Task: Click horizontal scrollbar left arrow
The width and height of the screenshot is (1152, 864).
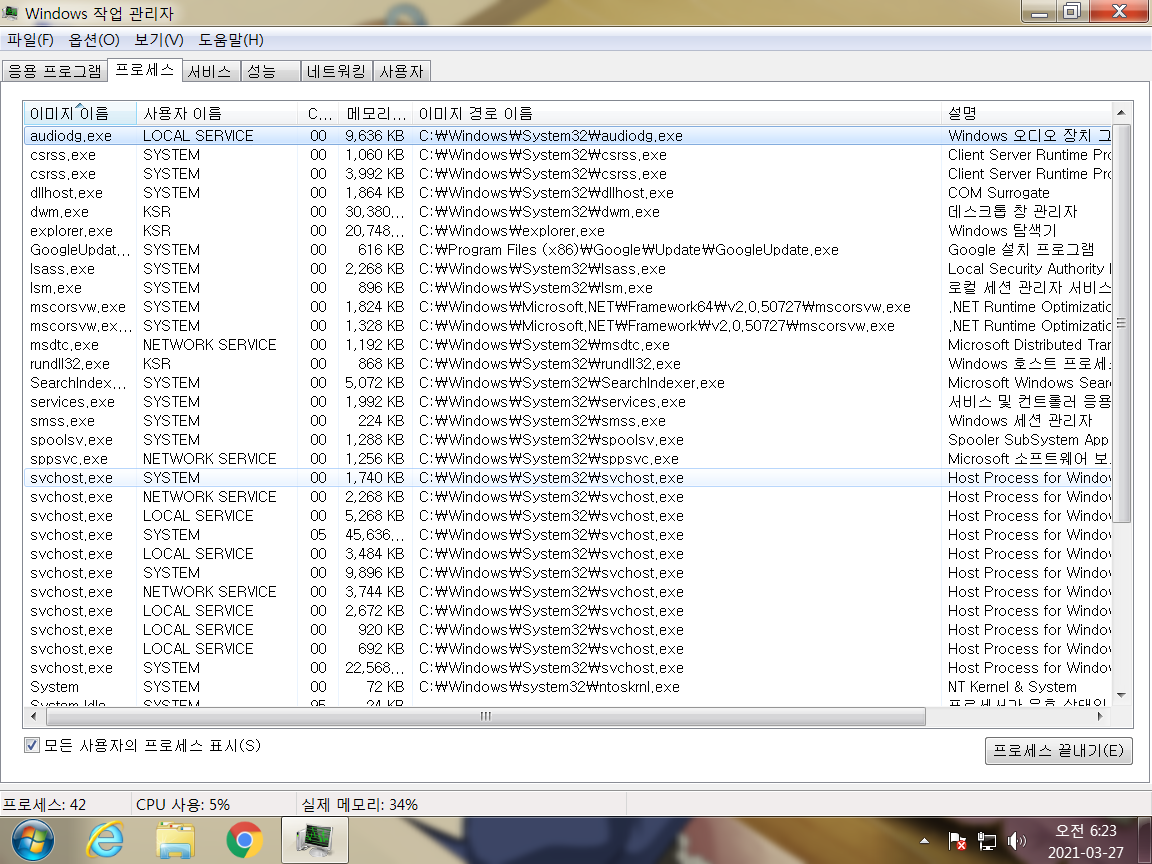Action: [x=33, y=716]
